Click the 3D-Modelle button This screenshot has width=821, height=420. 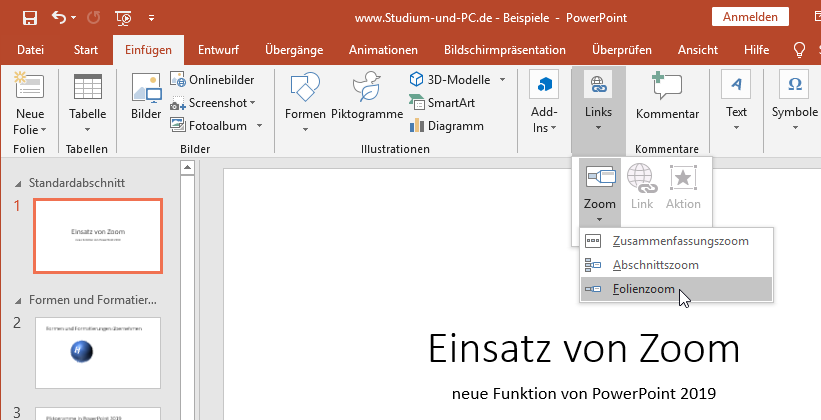coord(450,80)
